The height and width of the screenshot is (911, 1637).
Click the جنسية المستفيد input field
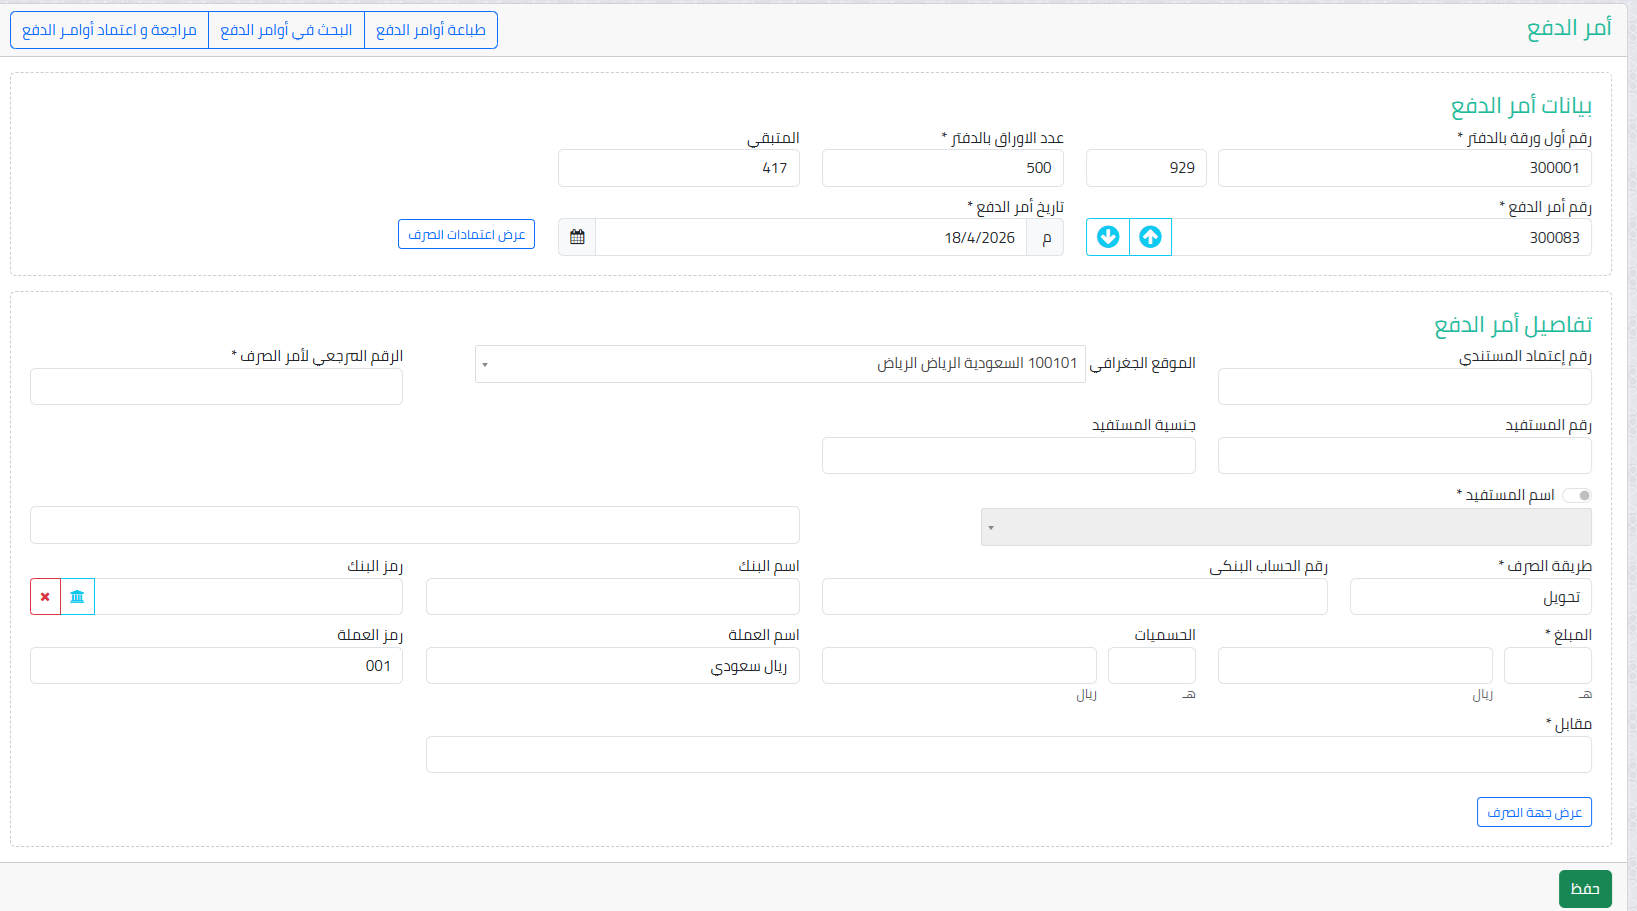pyautogui.click(x=1008, y=456)
